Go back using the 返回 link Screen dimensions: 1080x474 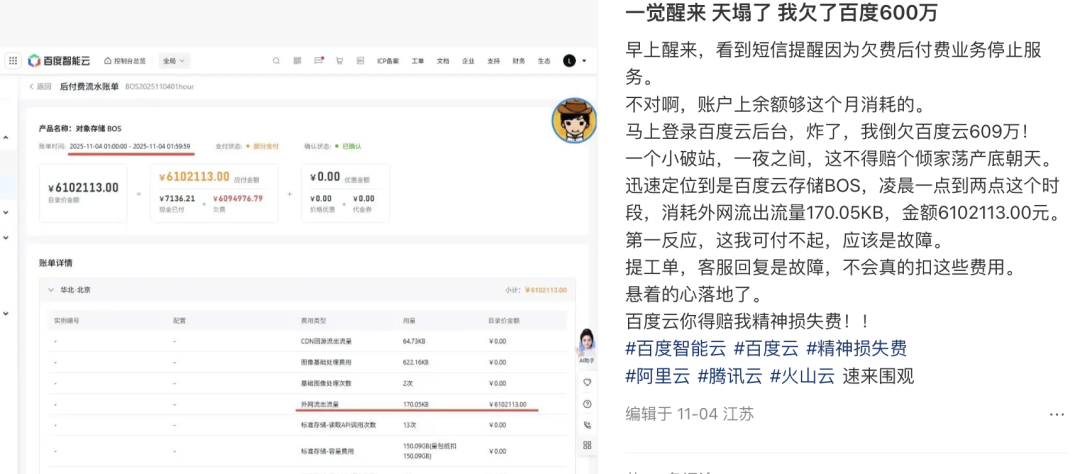pyautogui.click(x=40, y=87)
